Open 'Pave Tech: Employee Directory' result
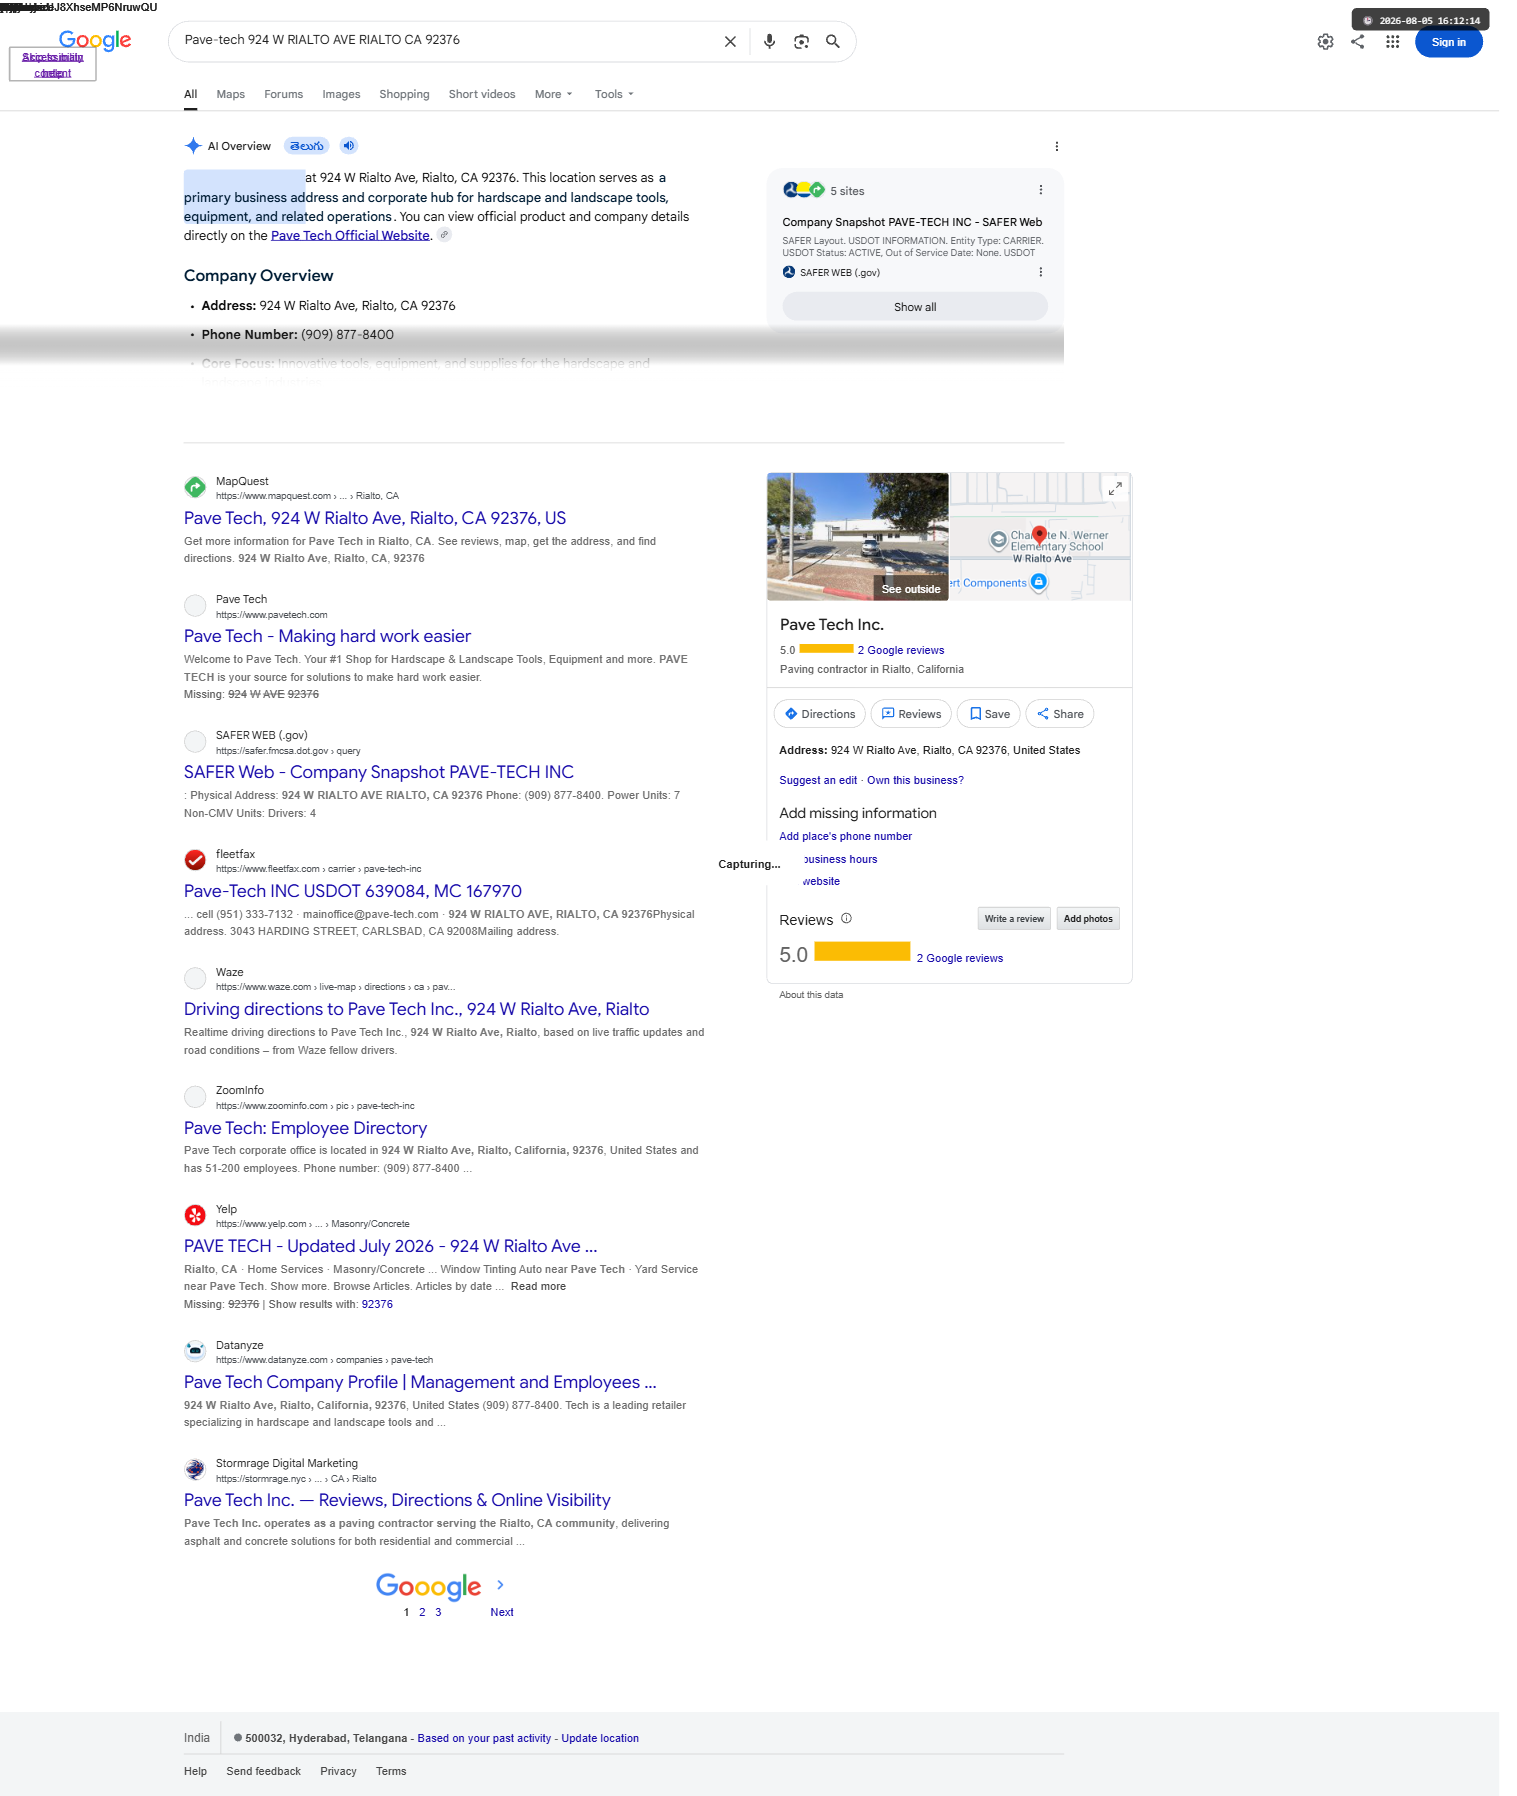This screenshot has height=1796, width=1517. (305, 1128)
